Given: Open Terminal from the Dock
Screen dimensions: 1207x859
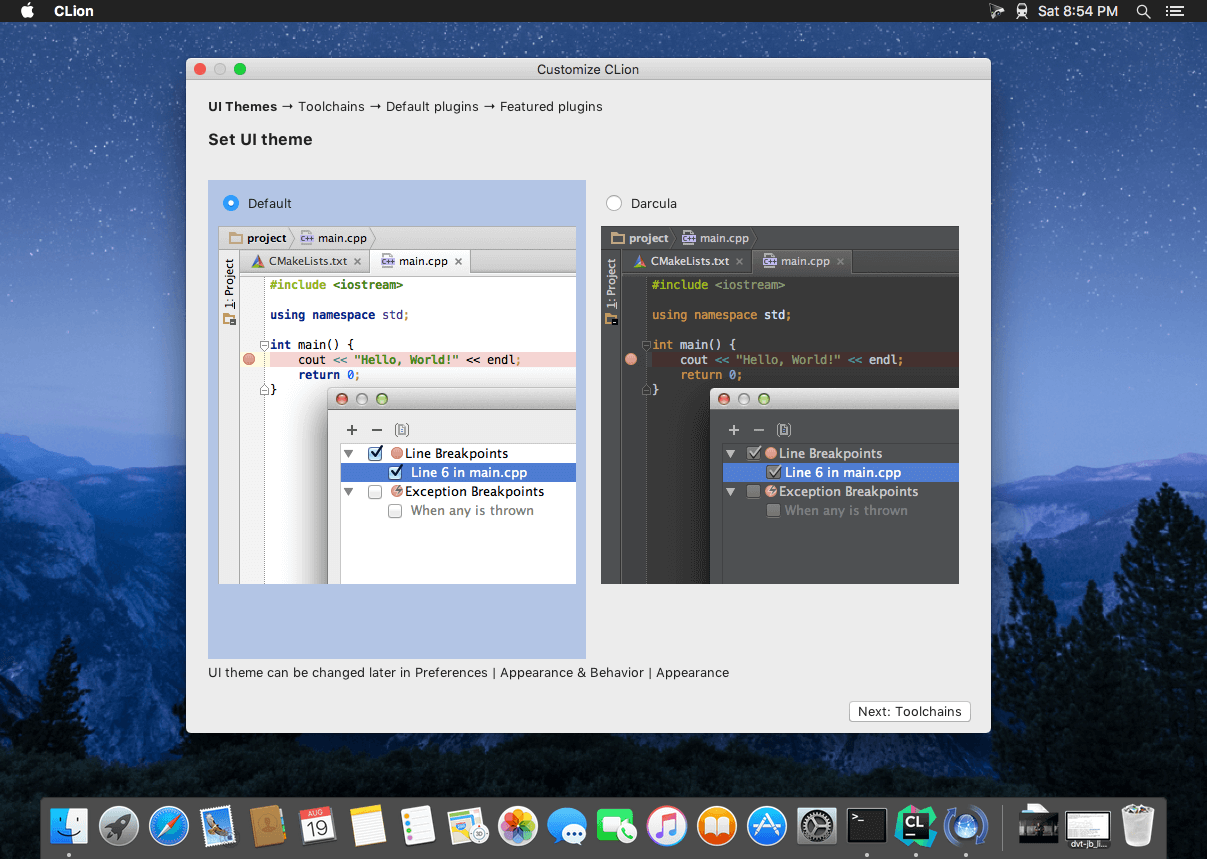Looking at the screenshot, I should click(866, 826).
